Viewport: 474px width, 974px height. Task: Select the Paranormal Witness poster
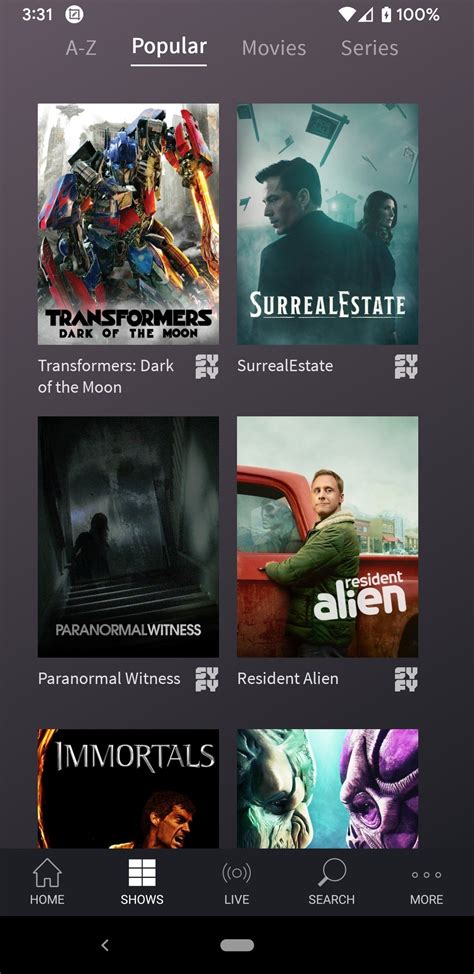tap(128, 537)
